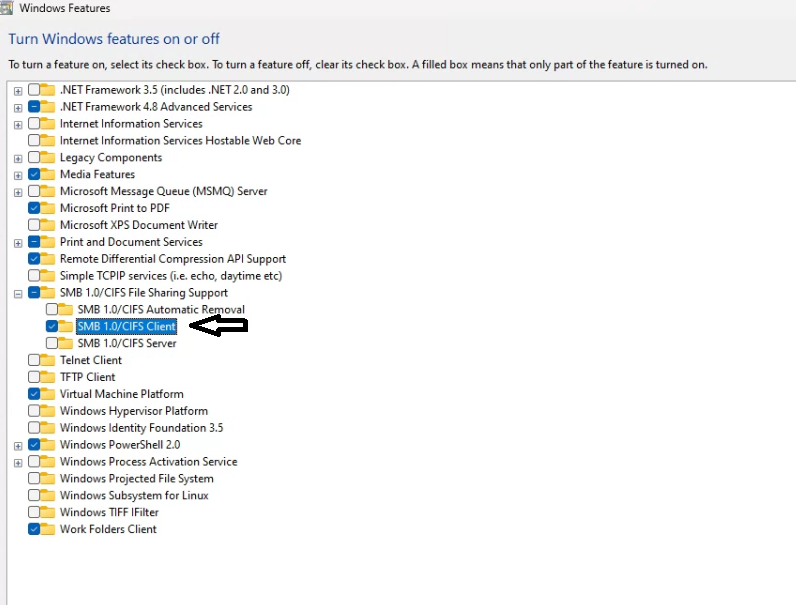Toggle SMB 1.0/CIFS File Sharing Support checkbox
Viewport: 796px width, 605px height.
(x=34, y=292)
